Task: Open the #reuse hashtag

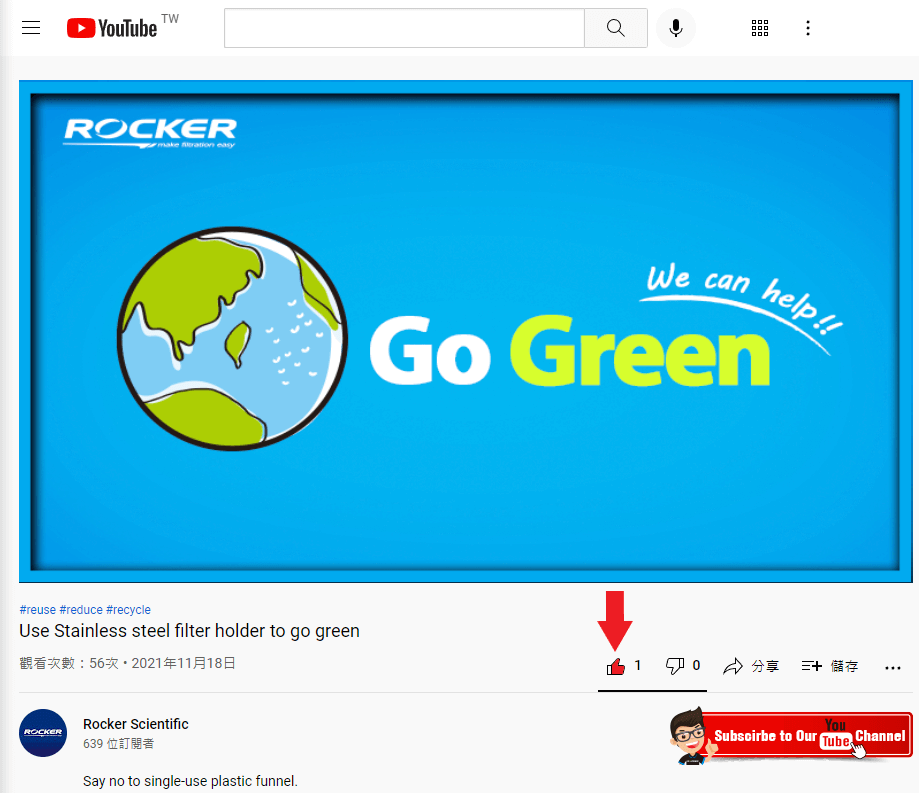Action: [38, 610]
